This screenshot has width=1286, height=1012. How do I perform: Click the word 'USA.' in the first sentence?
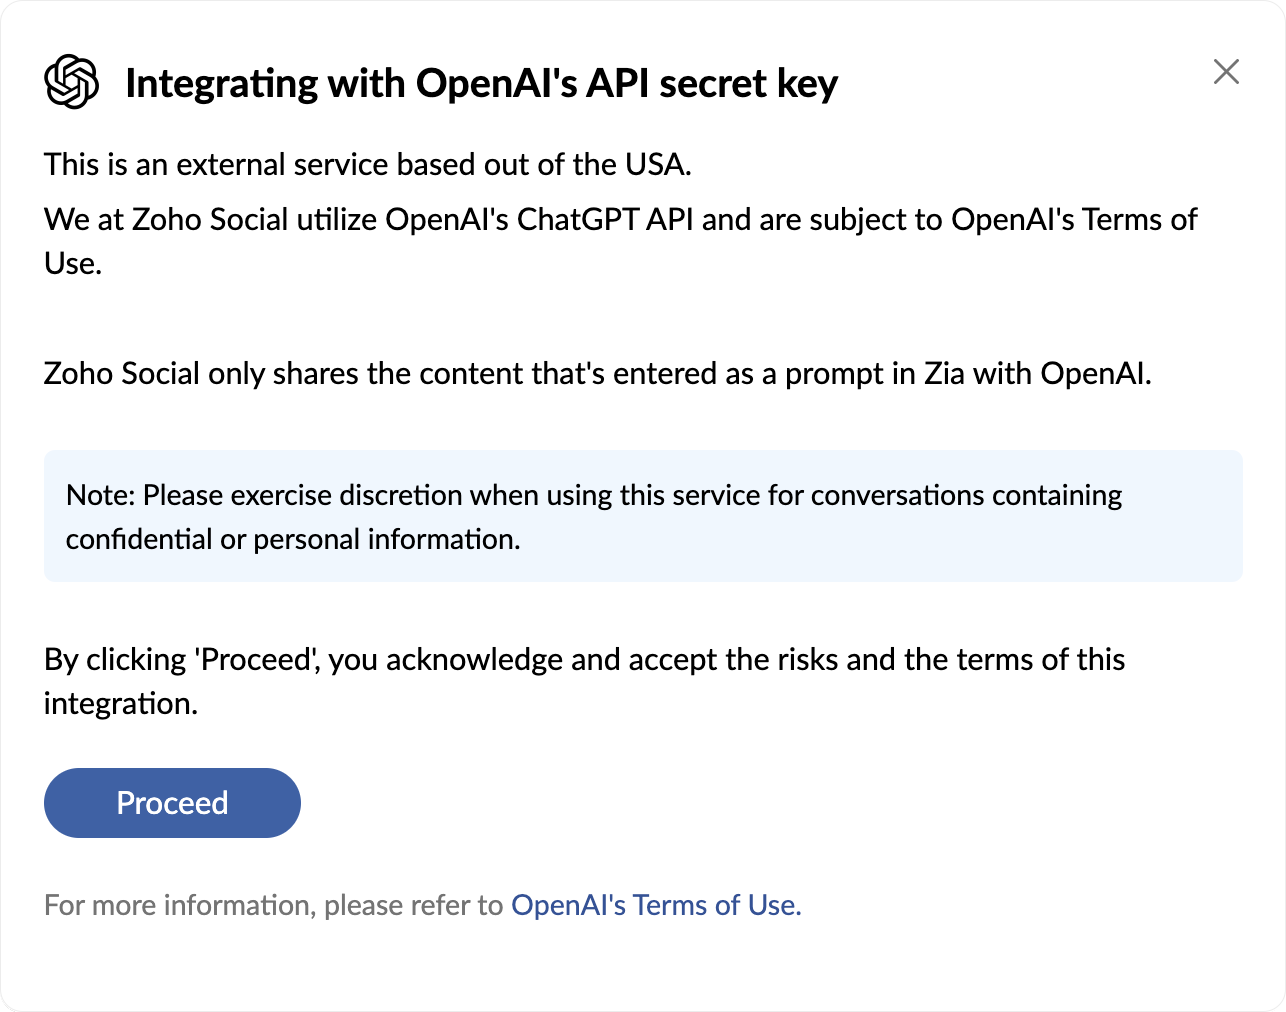658,164
